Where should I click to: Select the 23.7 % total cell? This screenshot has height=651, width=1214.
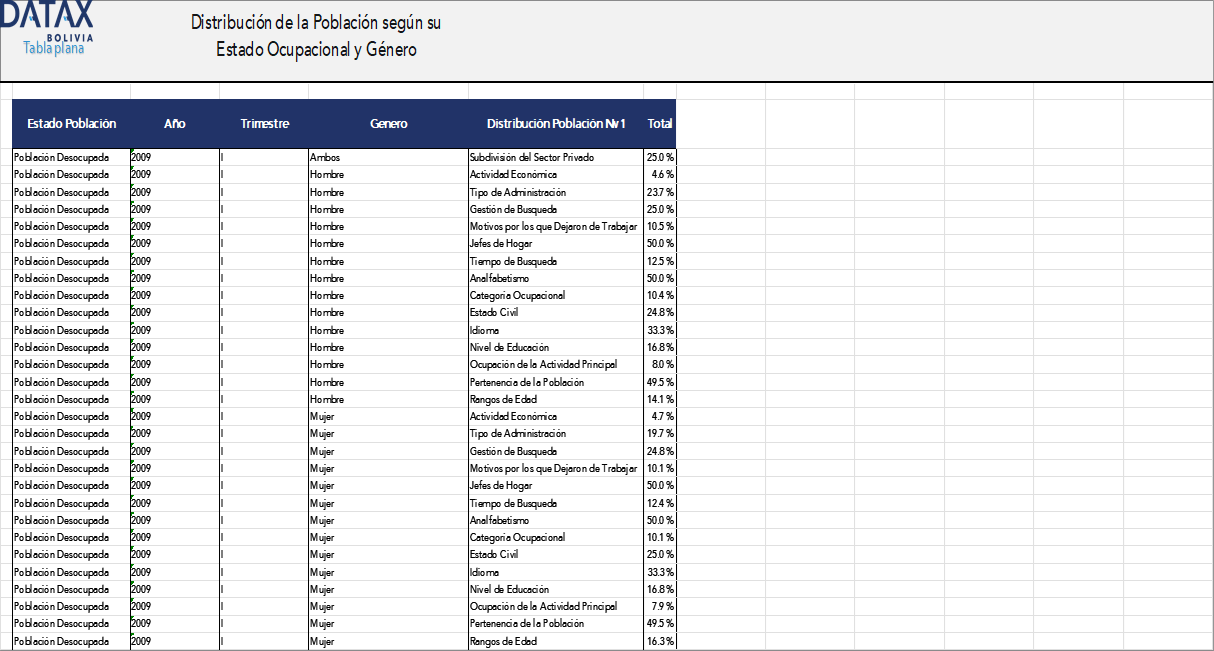click(660, 192)
